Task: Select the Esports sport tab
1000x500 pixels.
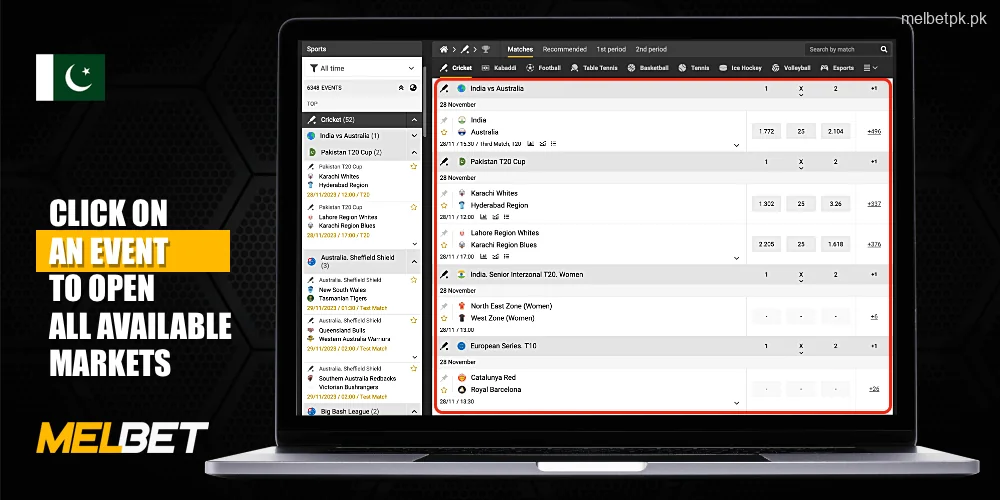Action: pos(837,68)
